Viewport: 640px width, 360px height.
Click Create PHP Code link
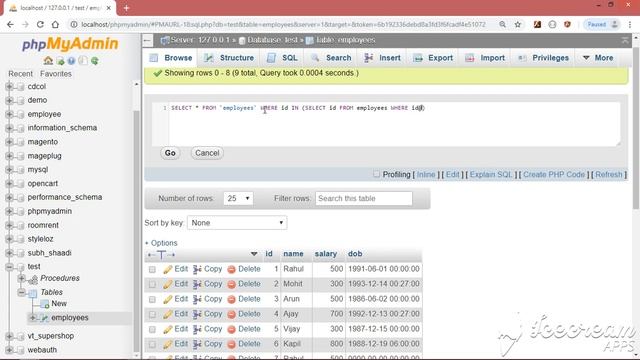(554, 174)
